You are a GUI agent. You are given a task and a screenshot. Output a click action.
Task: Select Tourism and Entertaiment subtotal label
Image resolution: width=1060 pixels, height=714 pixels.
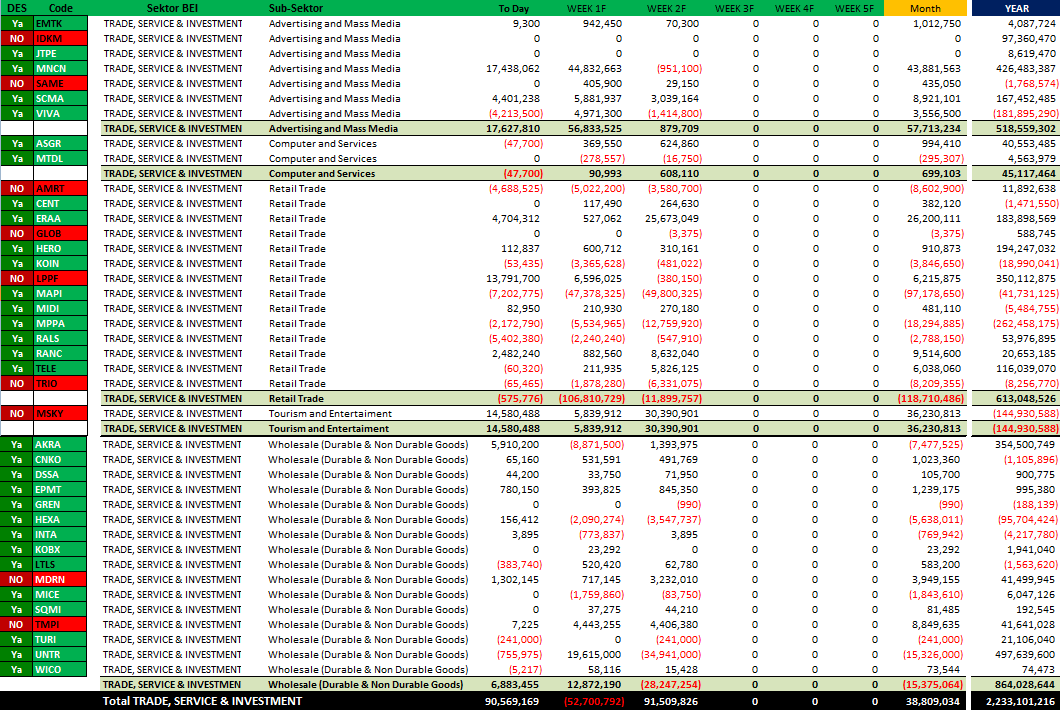click(329, 428)
